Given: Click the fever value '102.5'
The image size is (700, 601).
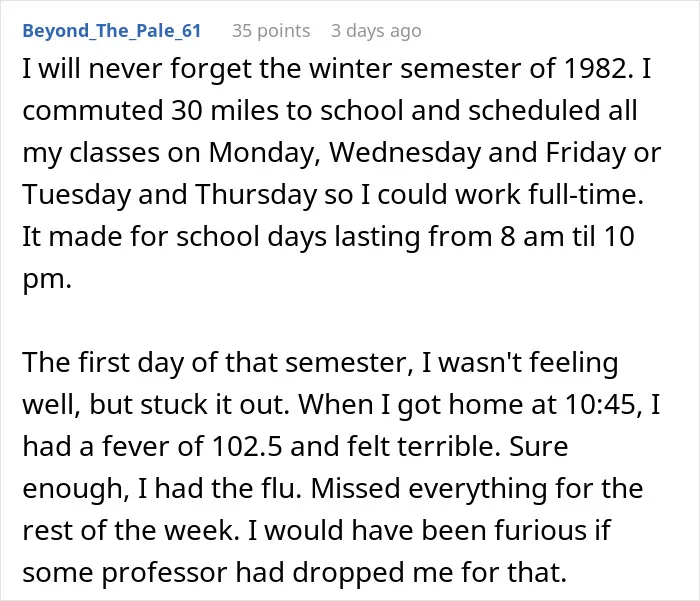Looking at the screenshot, I should pyautogui.click(x=247, y=447).
